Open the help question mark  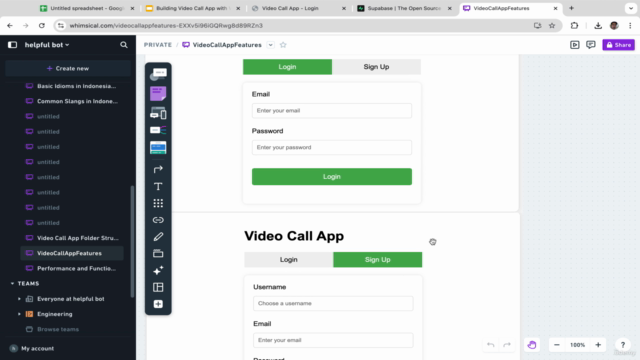coord(623,345)
